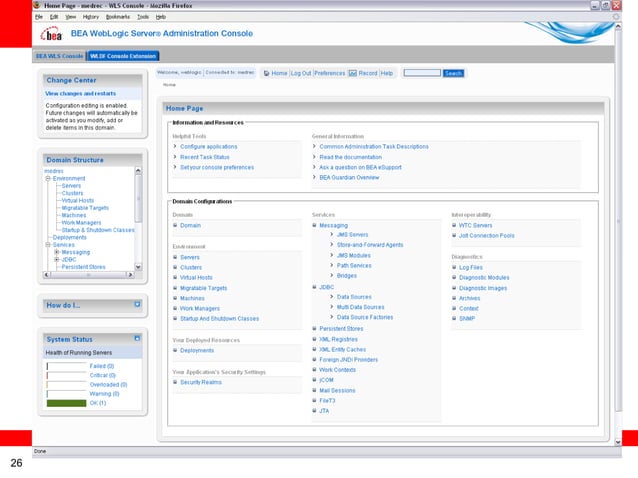Expand the JDBC node in Domain Structure
This screenshot has width=638, height=478.
[57, 259]
